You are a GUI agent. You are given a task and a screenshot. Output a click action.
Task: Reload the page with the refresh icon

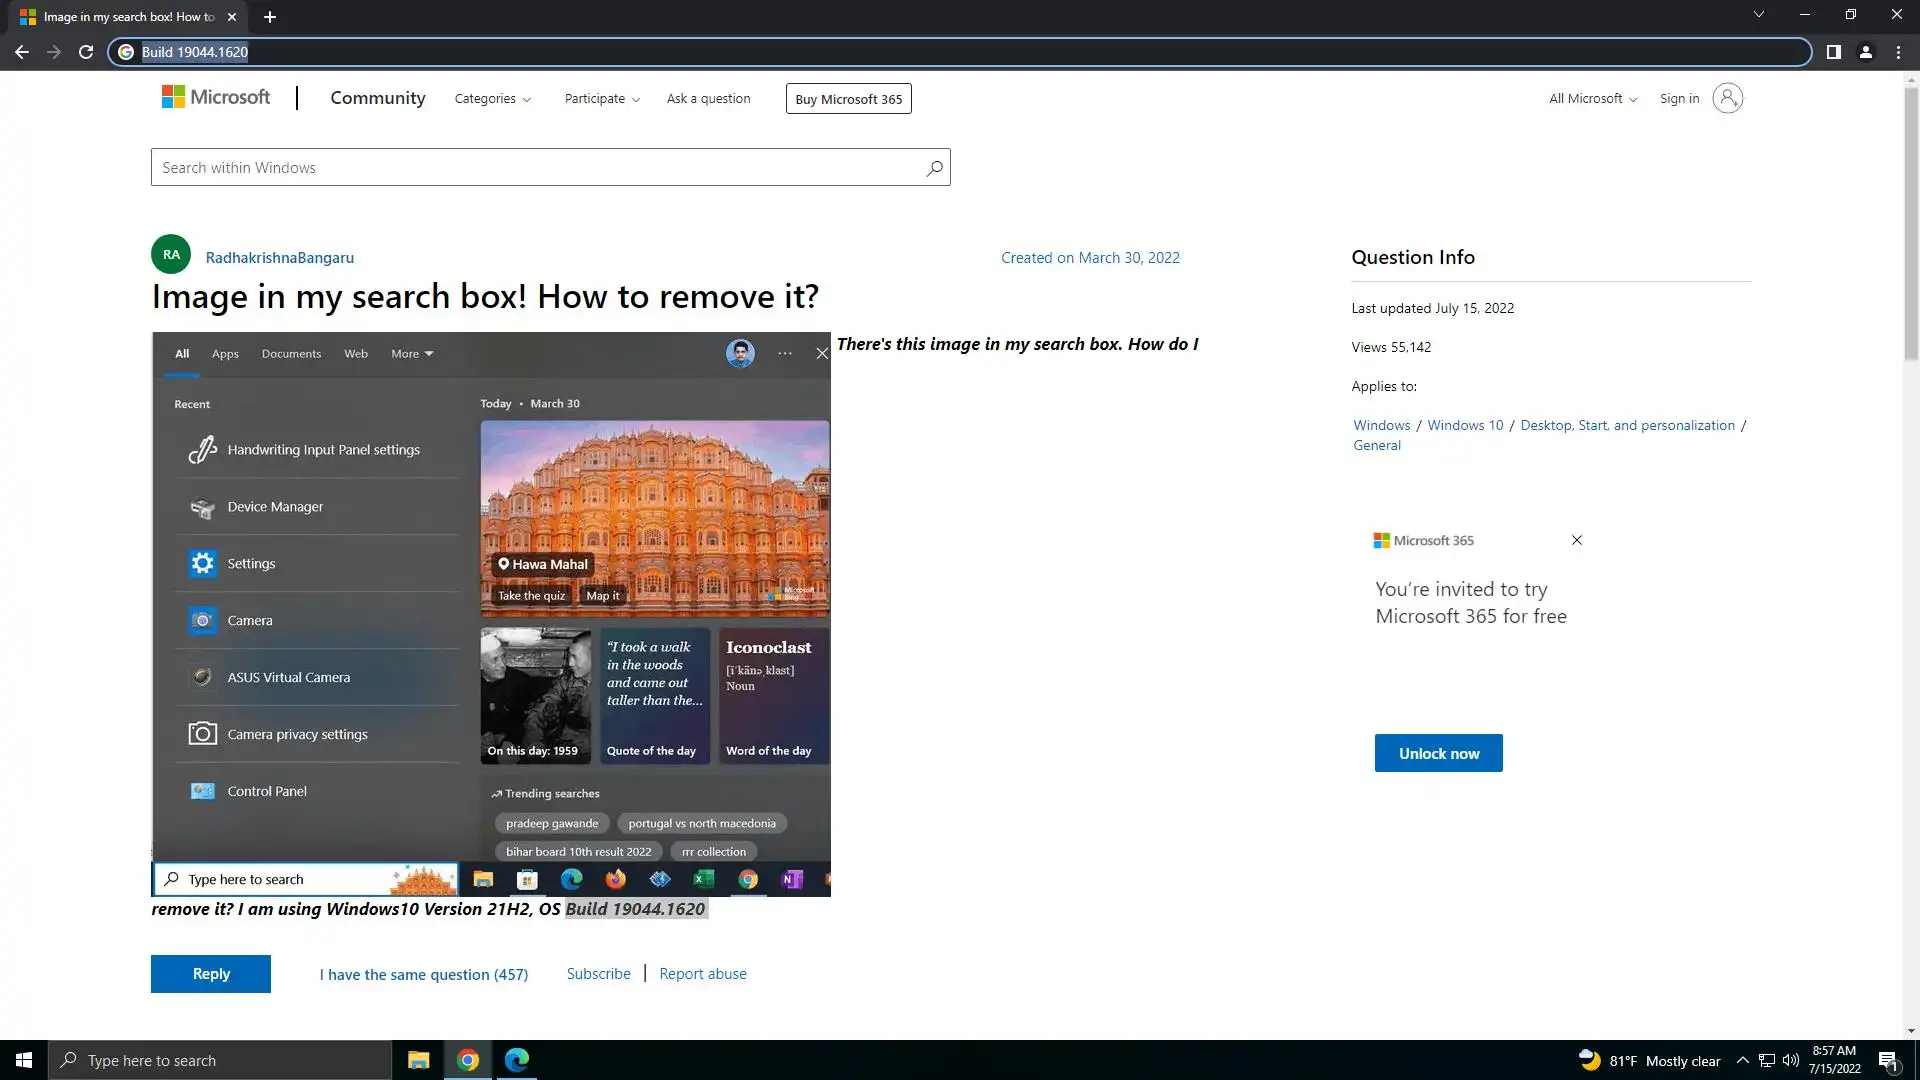(86, 52)
